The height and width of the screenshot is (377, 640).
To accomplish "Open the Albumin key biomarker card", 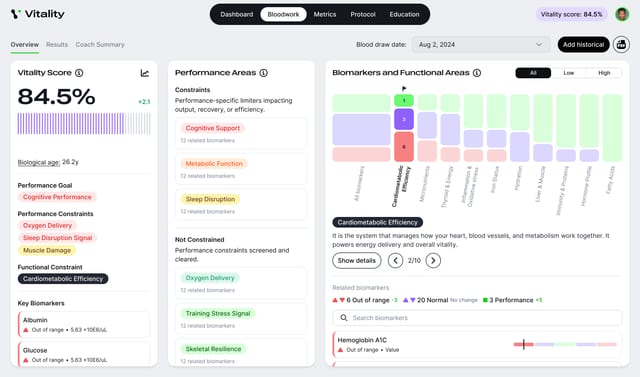I will click(84, 324).
